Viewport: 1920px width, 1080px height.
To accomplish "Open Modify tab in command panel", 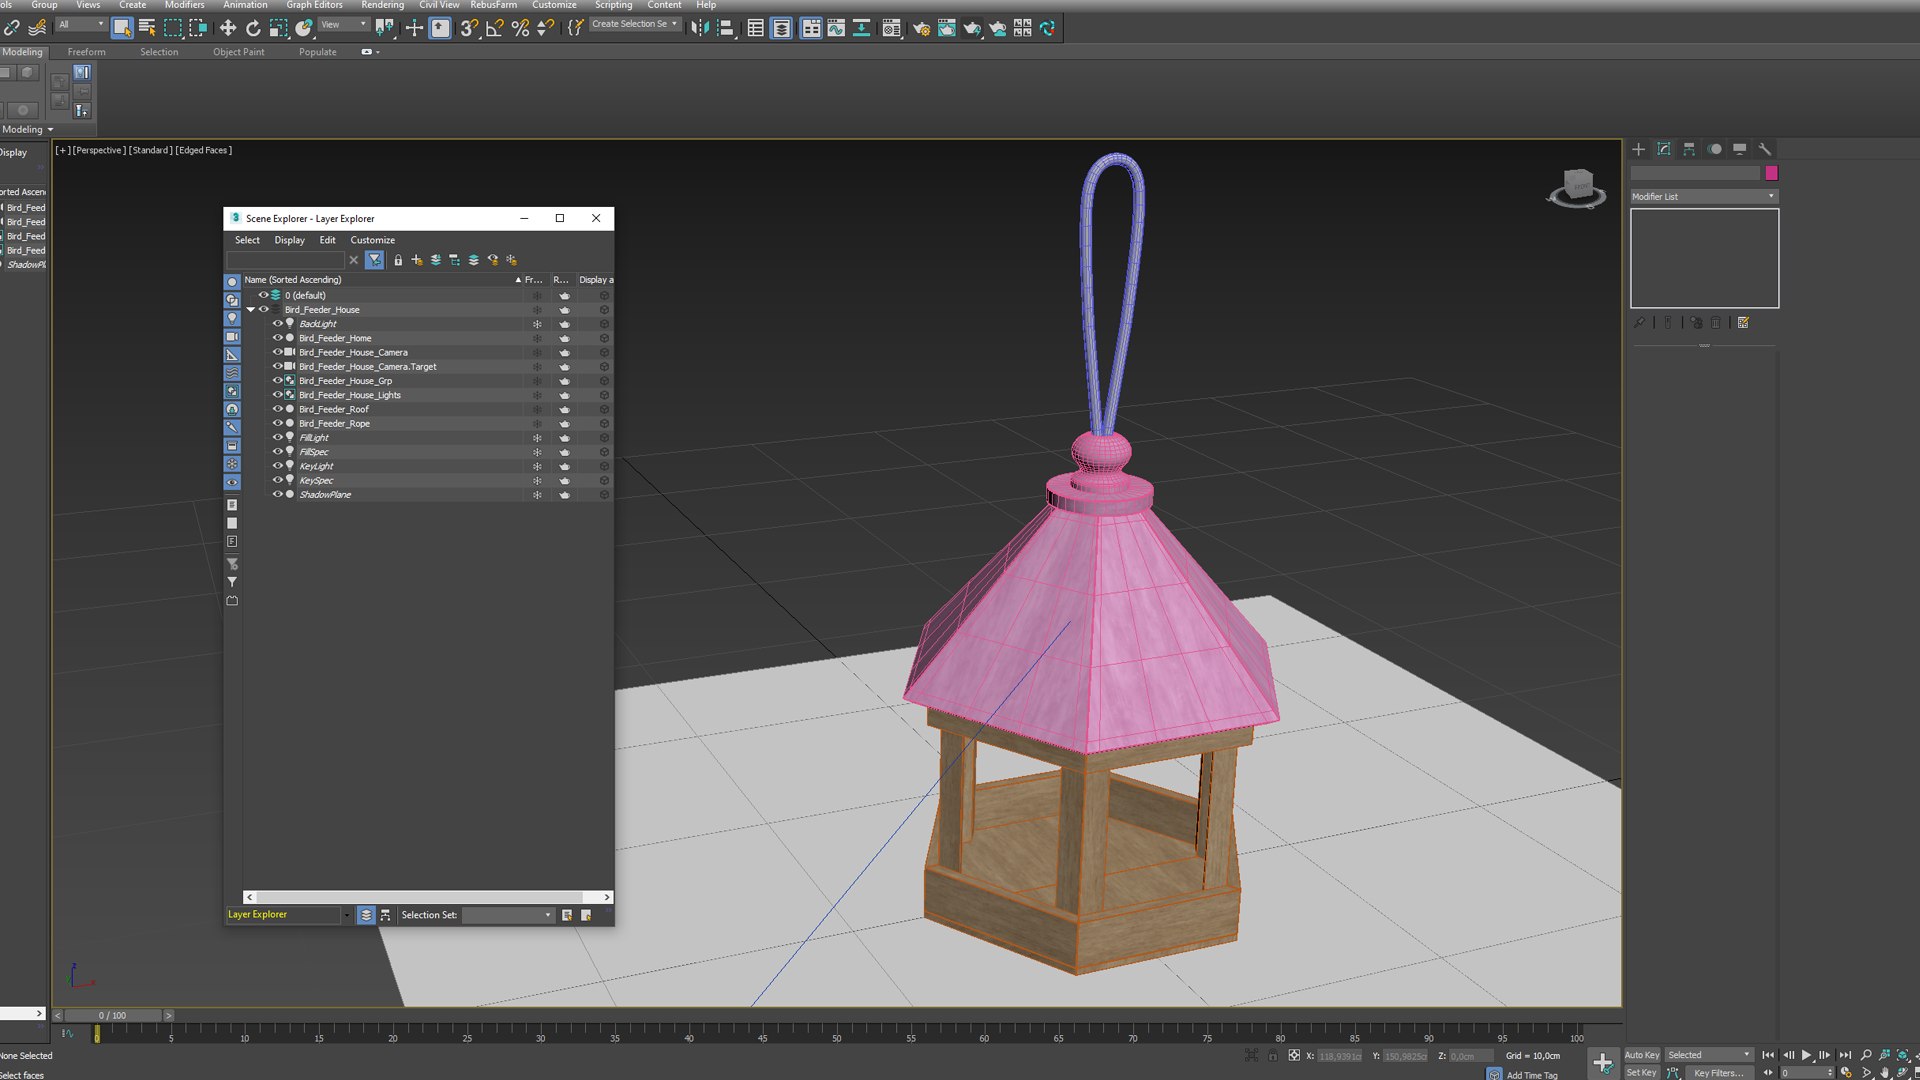I will pyautogui.click(x=1664, y=149).
